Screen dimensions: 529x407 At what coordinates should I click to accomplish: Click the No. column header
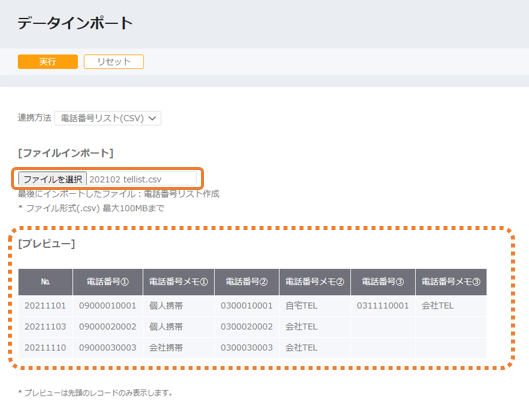point(45,282)
